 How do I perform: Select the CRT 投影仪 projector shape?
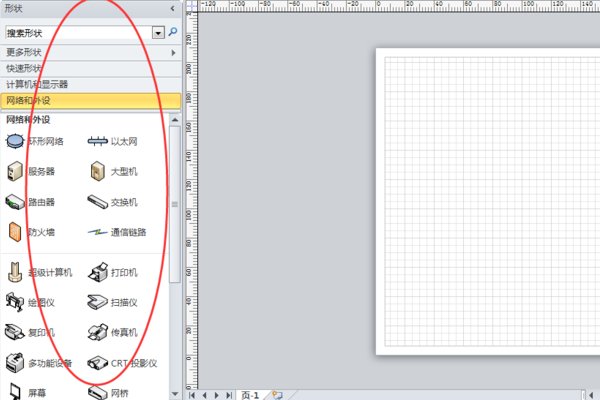pyautogui.click(x=122, y=363)
